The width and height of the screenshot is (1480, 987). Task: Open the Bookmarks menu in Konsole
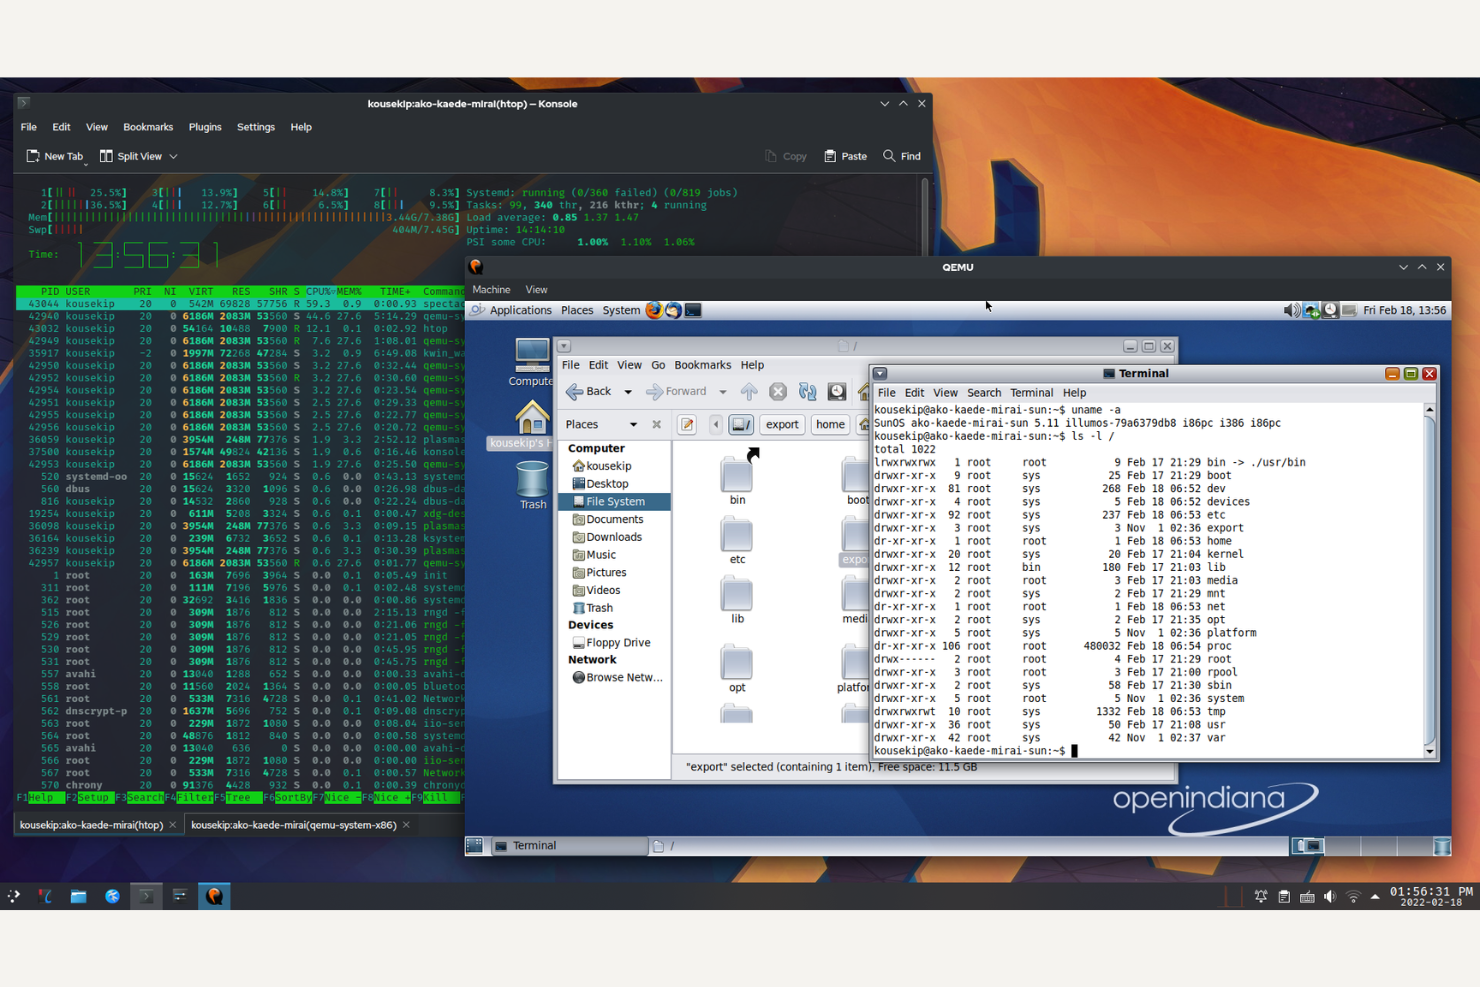(147, 127)
